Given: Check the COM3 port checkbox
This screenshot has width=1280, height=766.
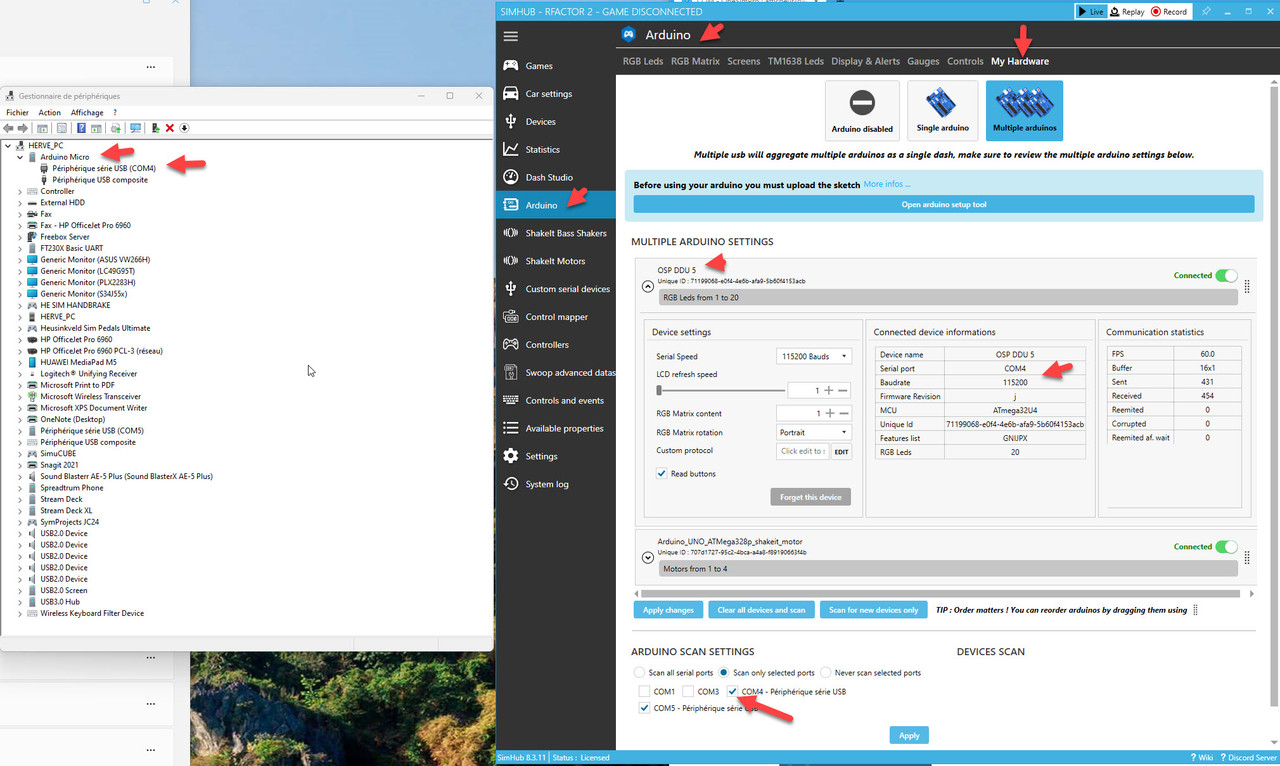Looking at the screenshot, I should click(x=689, y=692).
